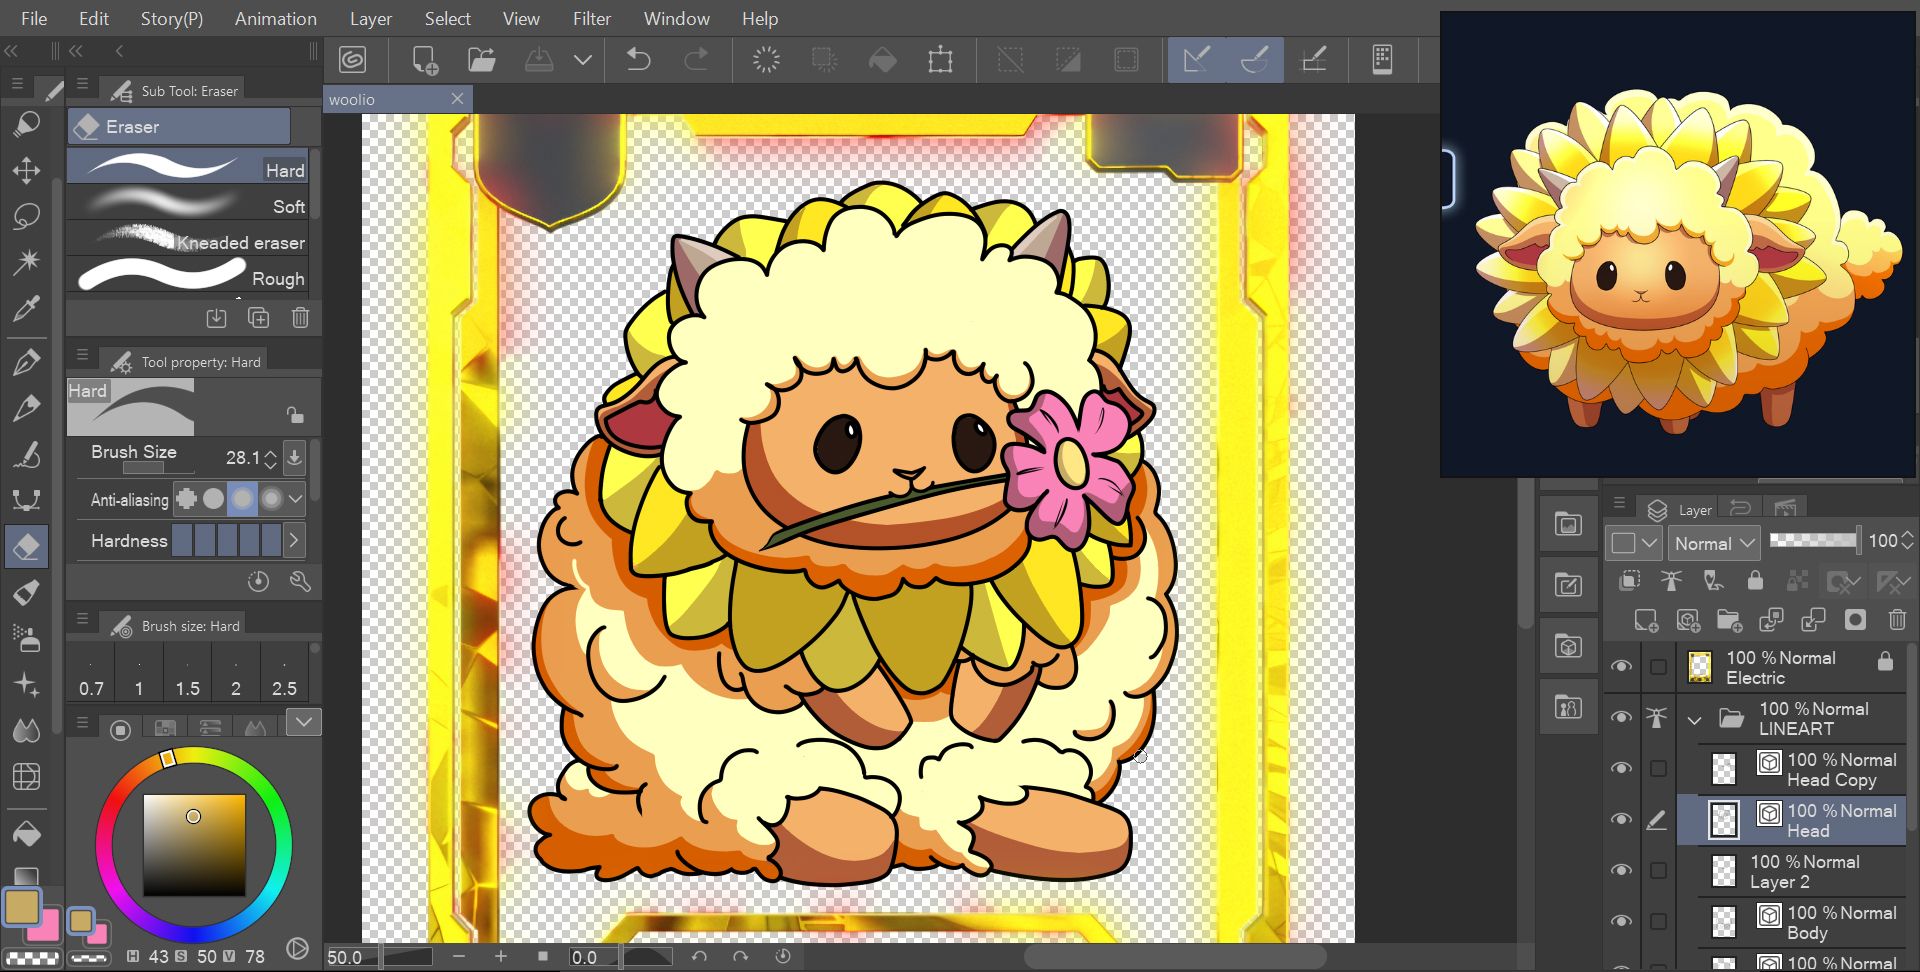Screen dimensions: 1920x972
Task: Select the Eraser tool in left toolbar
Action: [x=26, y=546]
